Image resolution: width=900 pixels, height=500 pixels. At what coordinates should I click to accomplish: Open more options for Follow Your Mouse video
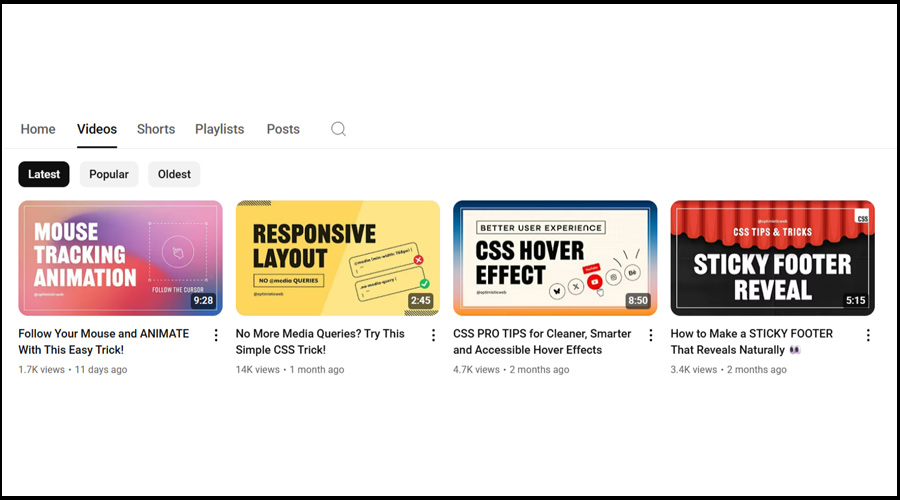tap(216, 335)
